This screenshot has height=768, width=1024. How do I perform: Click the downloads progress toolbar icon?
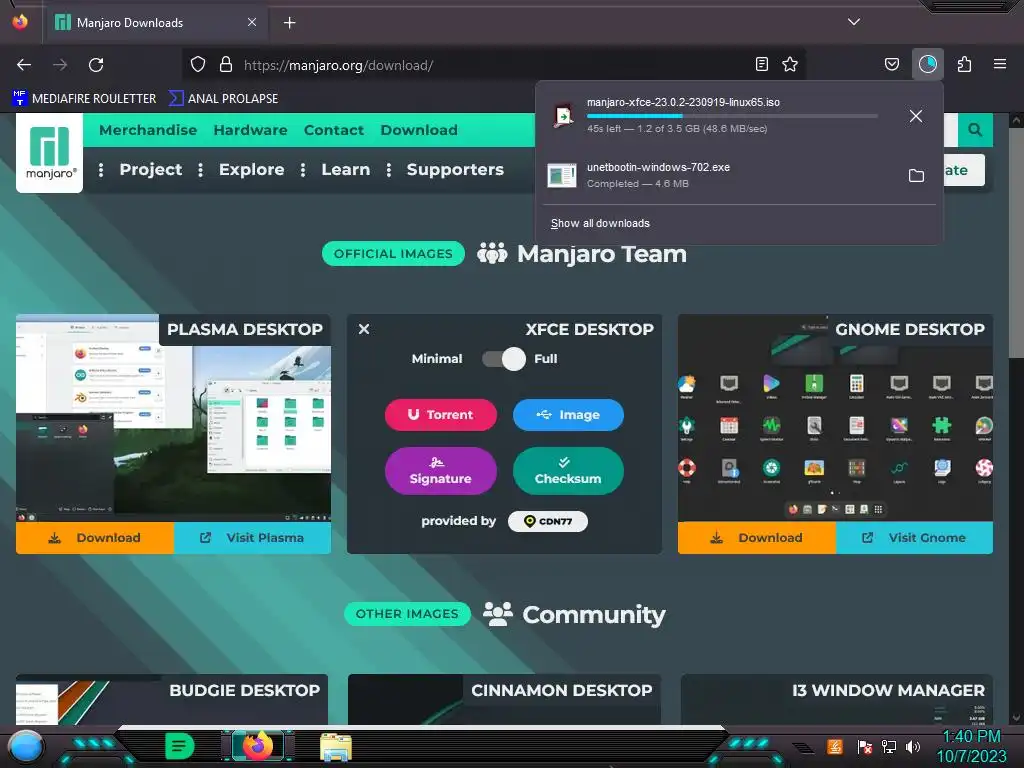(927, 64)
